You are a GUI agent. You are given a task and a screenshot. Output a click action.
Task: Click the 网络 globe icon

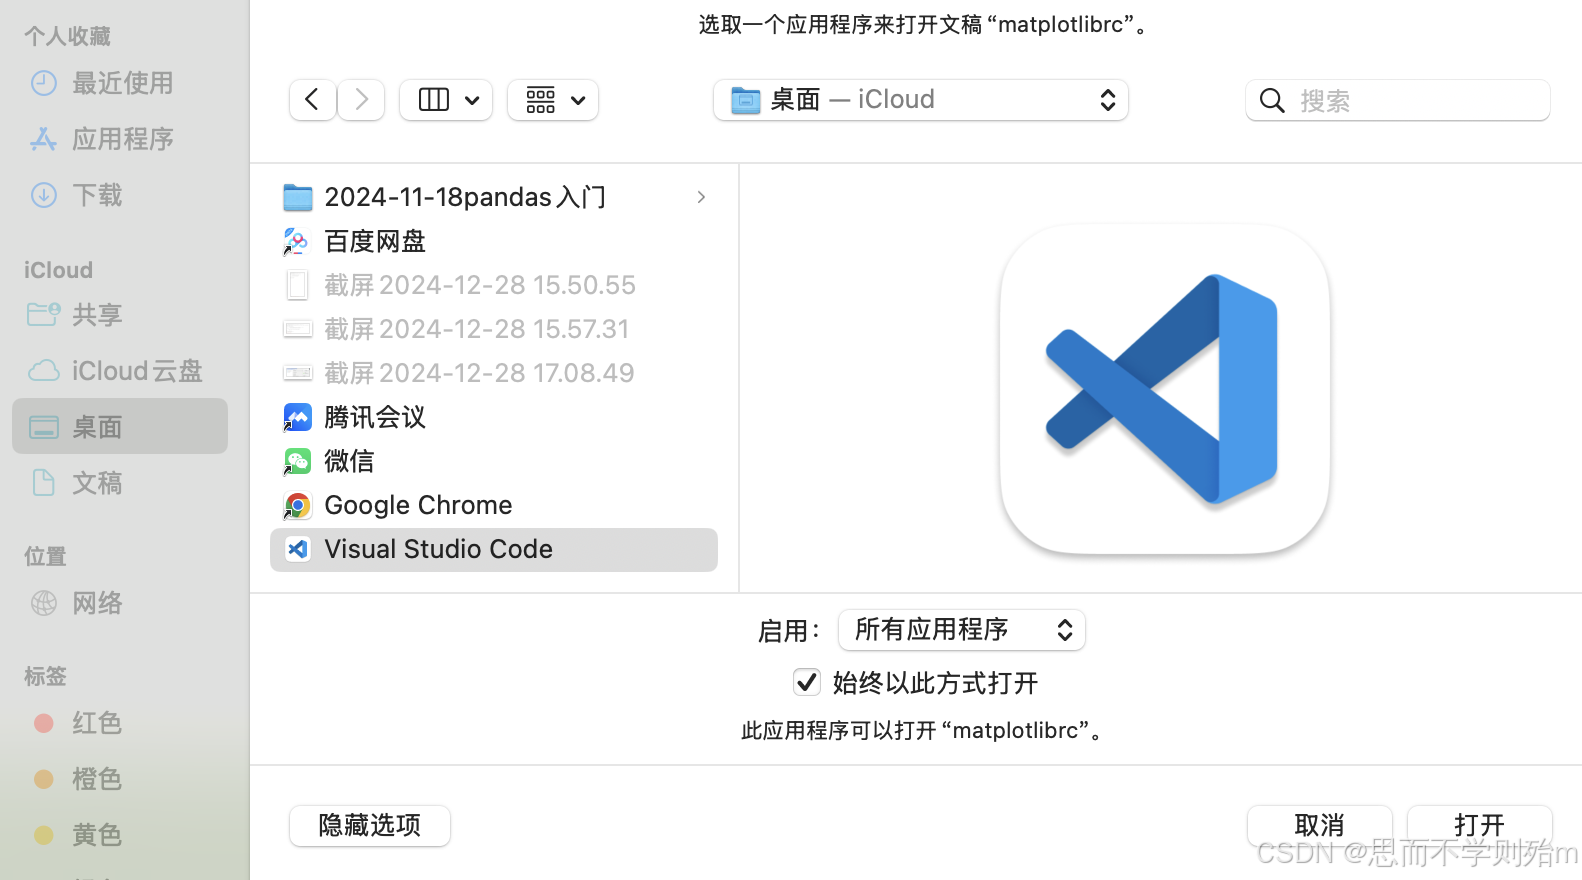click(x=44, y=603)
